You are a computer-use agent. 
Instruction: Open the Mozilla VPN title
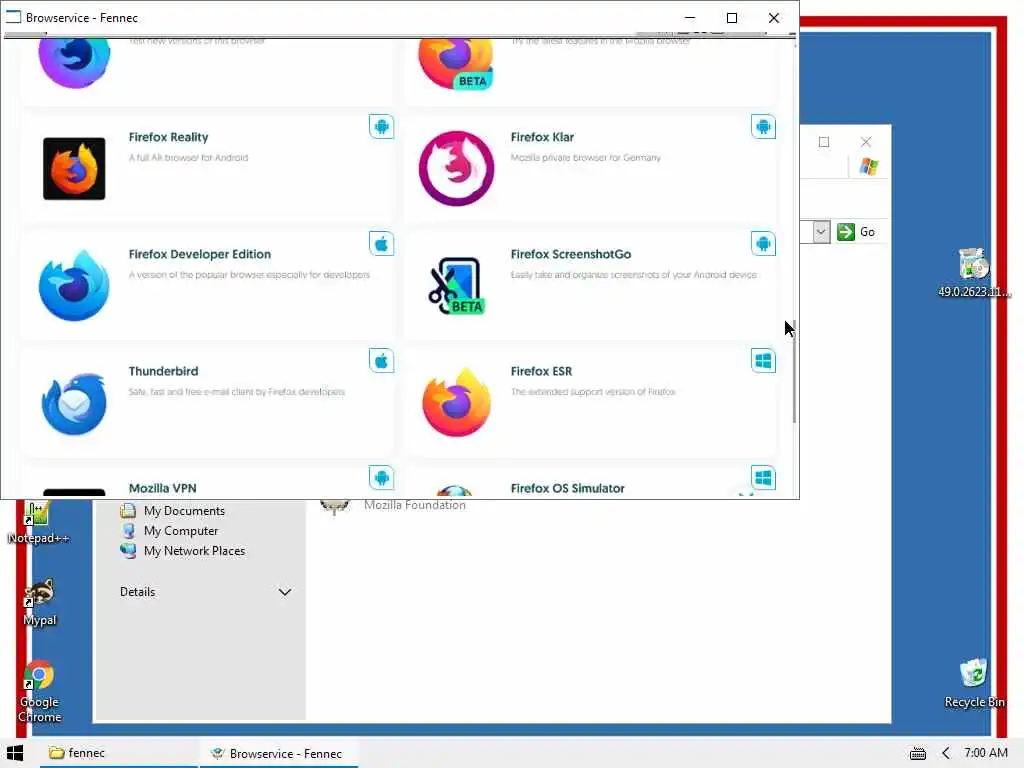coord(163,488)
